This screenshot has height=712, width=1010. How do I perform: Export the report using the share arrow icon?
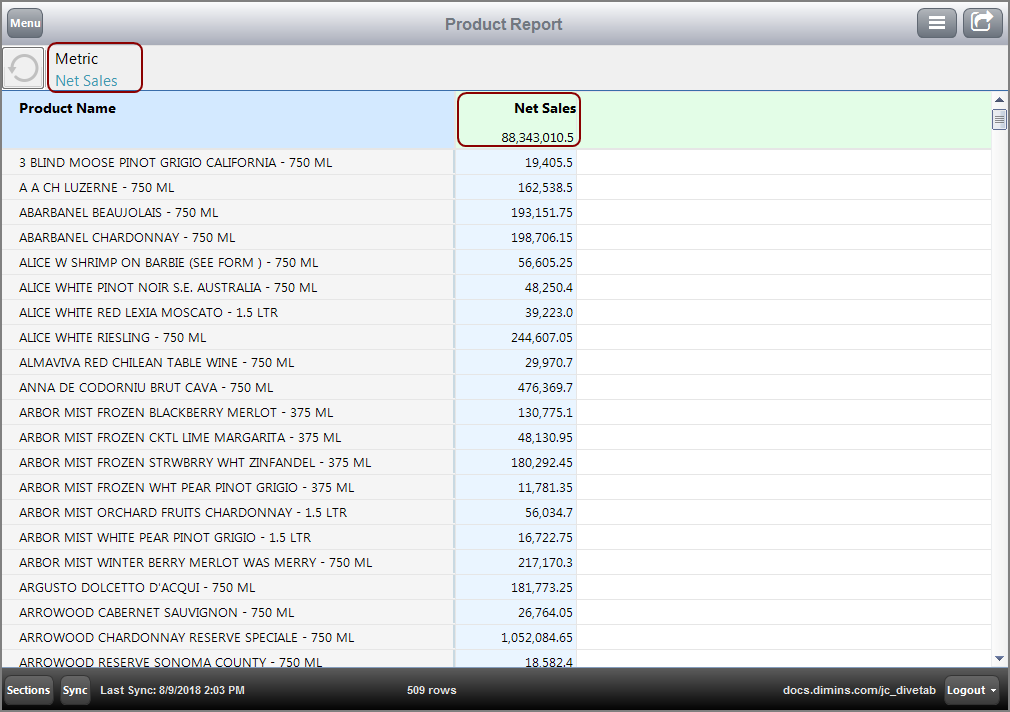pyautogui.click(x=982, y=22)
